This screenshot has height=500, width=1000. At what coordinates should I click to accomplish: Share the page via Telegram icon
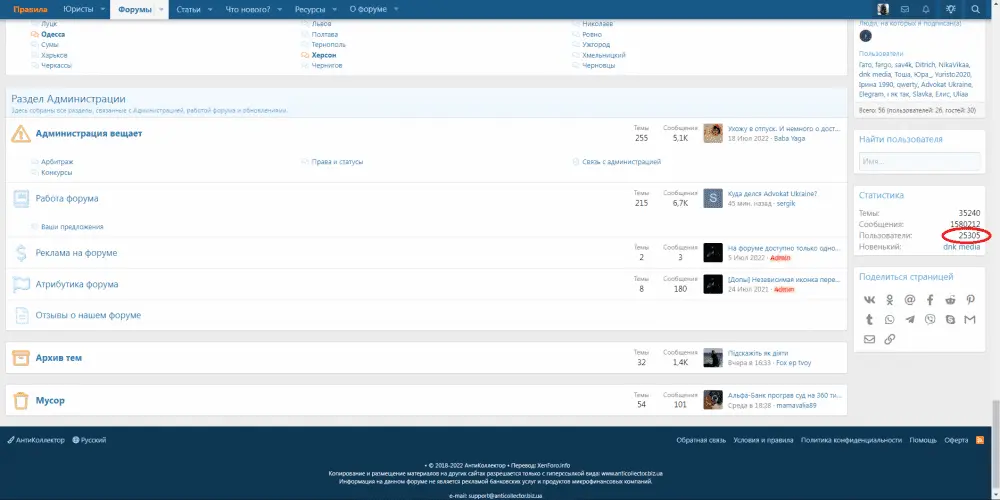point(909,319)
